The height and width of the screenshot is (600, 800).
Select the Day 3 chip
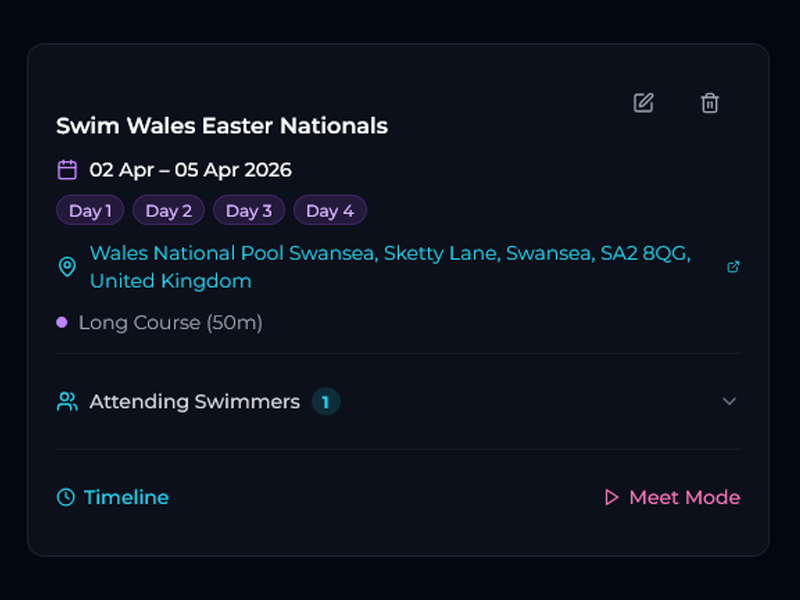pyautogui.click(x=248, y=210)
